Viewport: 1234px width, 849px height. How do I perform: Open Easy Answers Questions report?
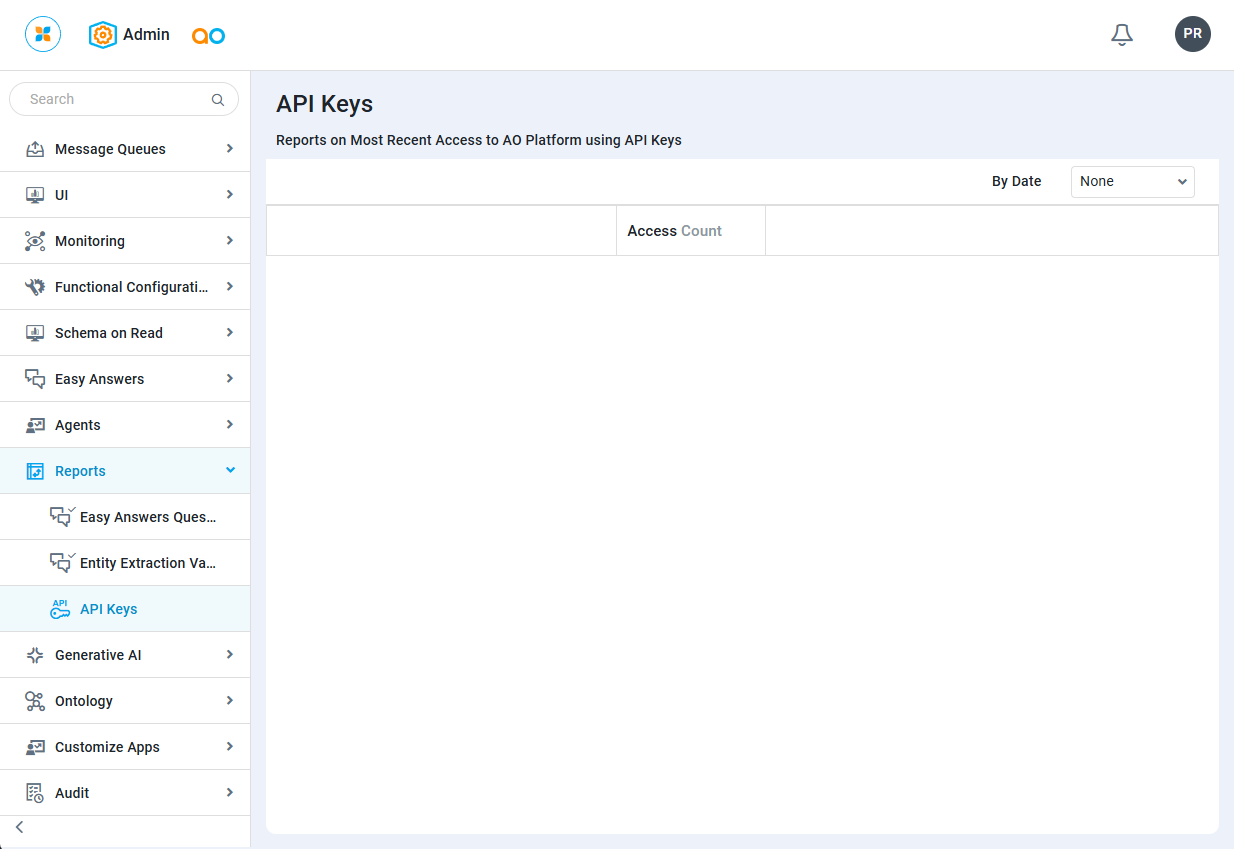[147, 517]
